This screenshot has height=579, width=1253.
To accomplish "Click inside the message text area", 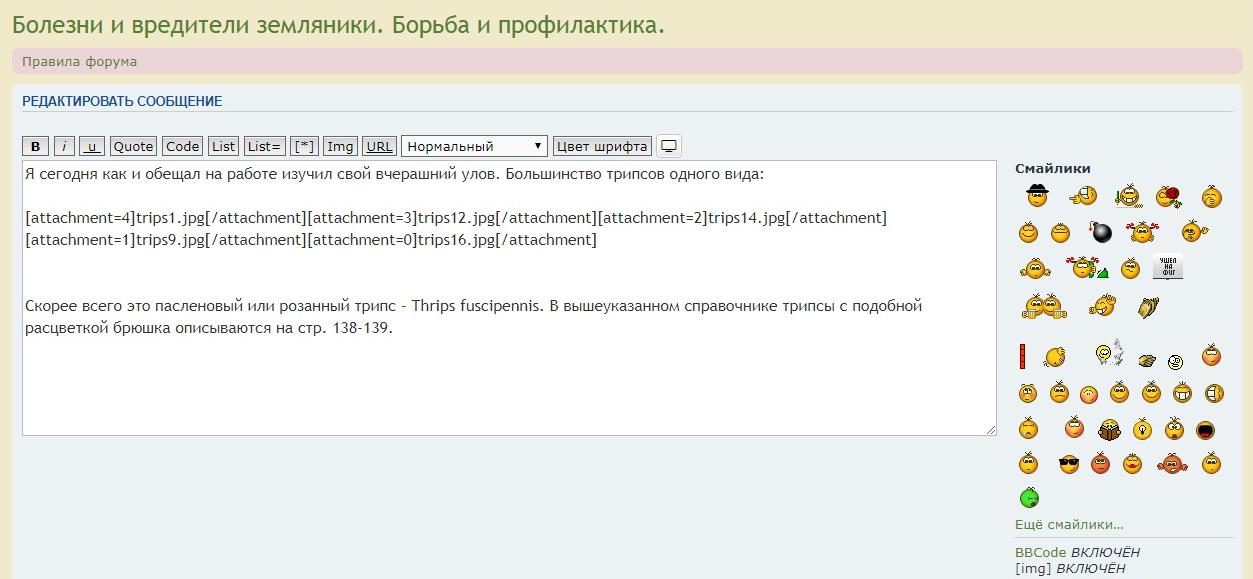I will (x=508, y=380).
